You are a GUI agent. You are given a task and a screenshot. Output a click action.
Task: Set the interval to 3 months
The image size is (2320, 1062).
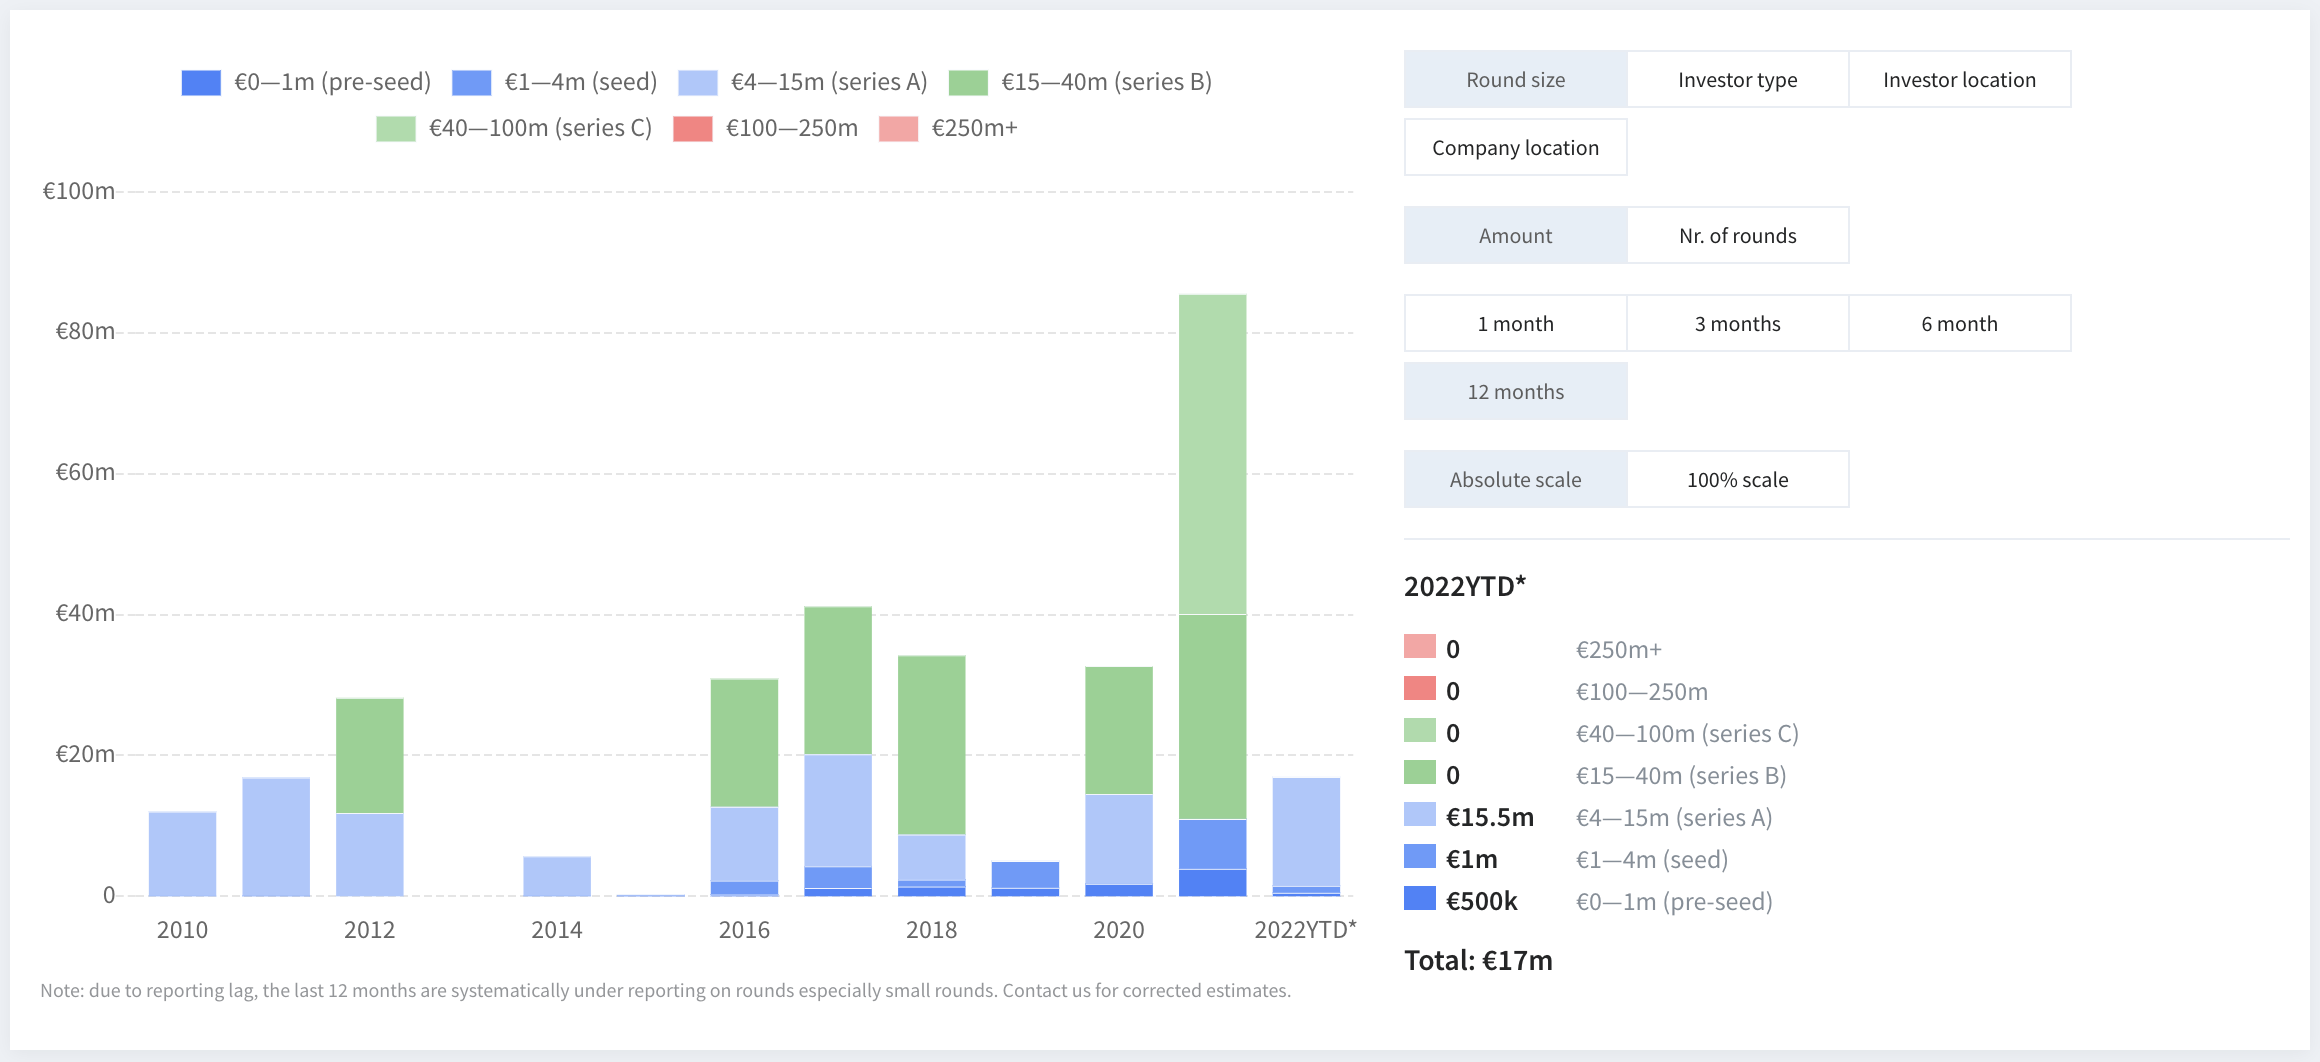click(x=1737, y=324)
